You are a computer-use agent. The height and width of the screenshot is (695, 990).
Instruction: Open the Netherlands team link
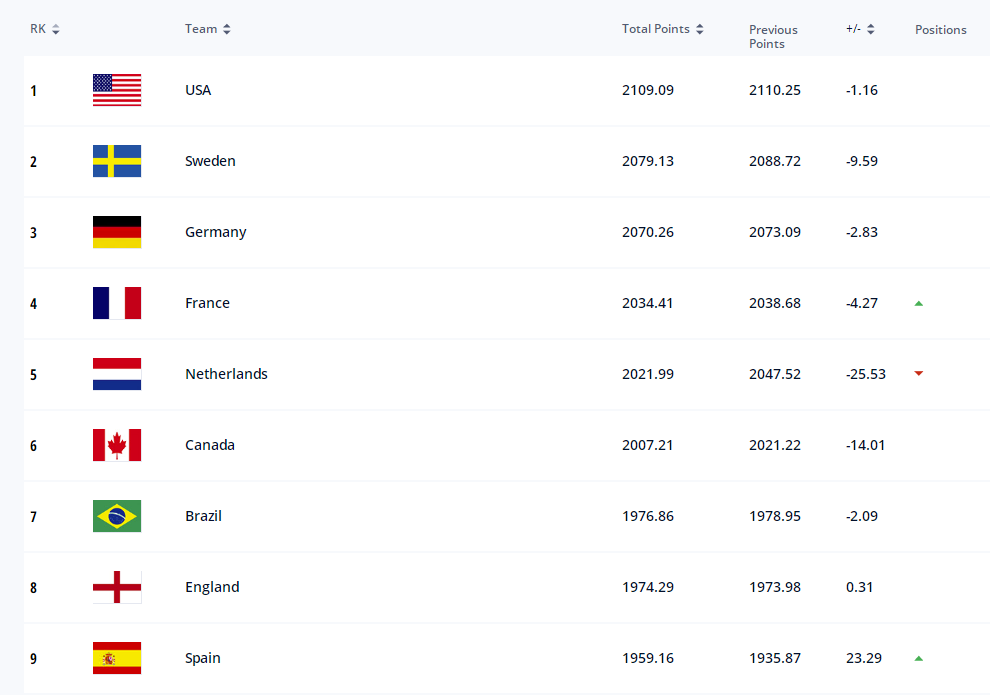coord(226,374)
